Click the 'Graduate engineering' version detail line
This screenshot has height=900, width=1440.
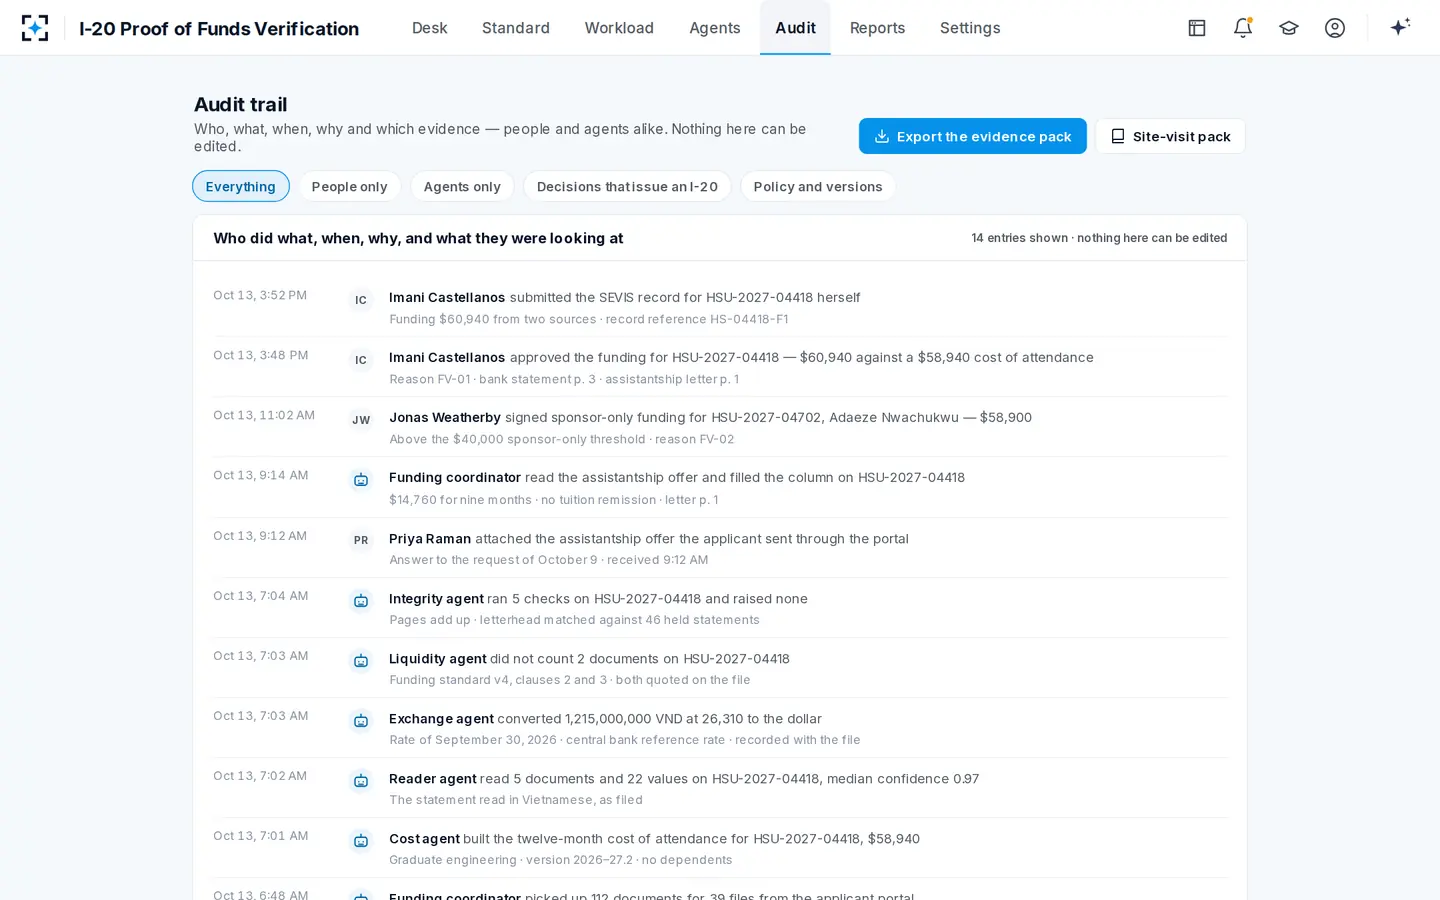(561, 860)
